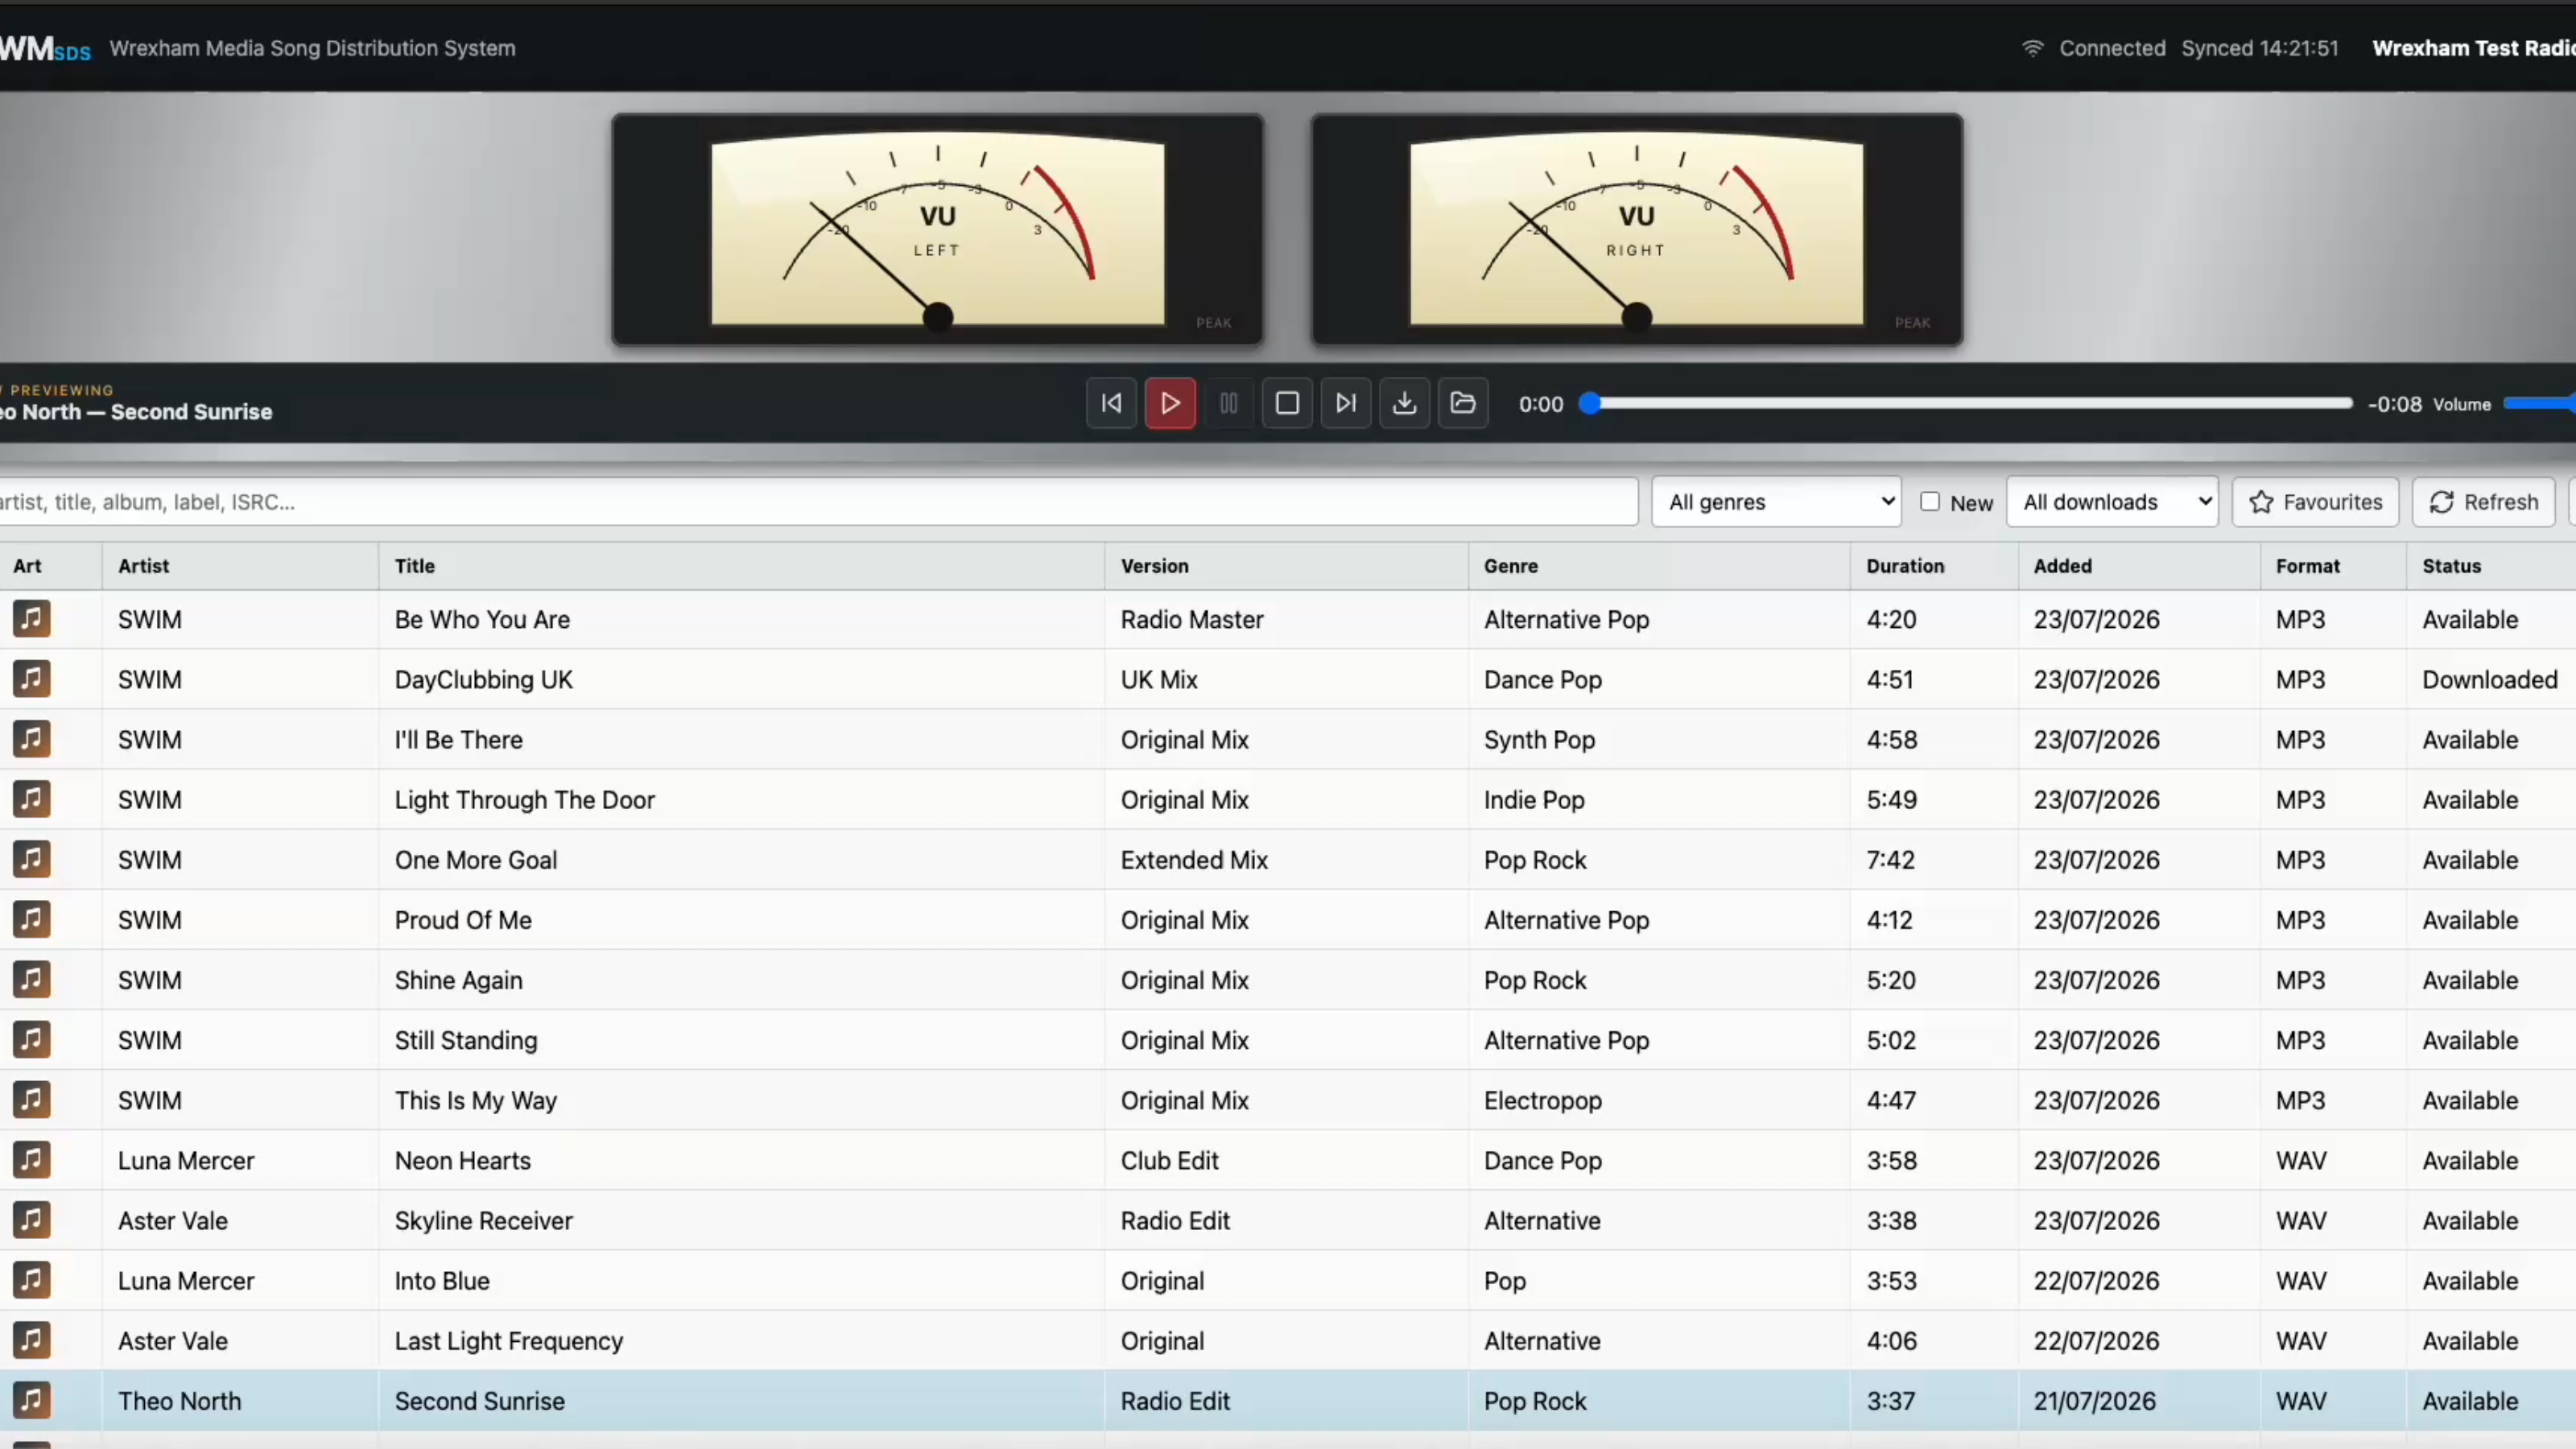Click the blue Volume slider
The image size is (2576, 1449).
(x=2539, y=403)
